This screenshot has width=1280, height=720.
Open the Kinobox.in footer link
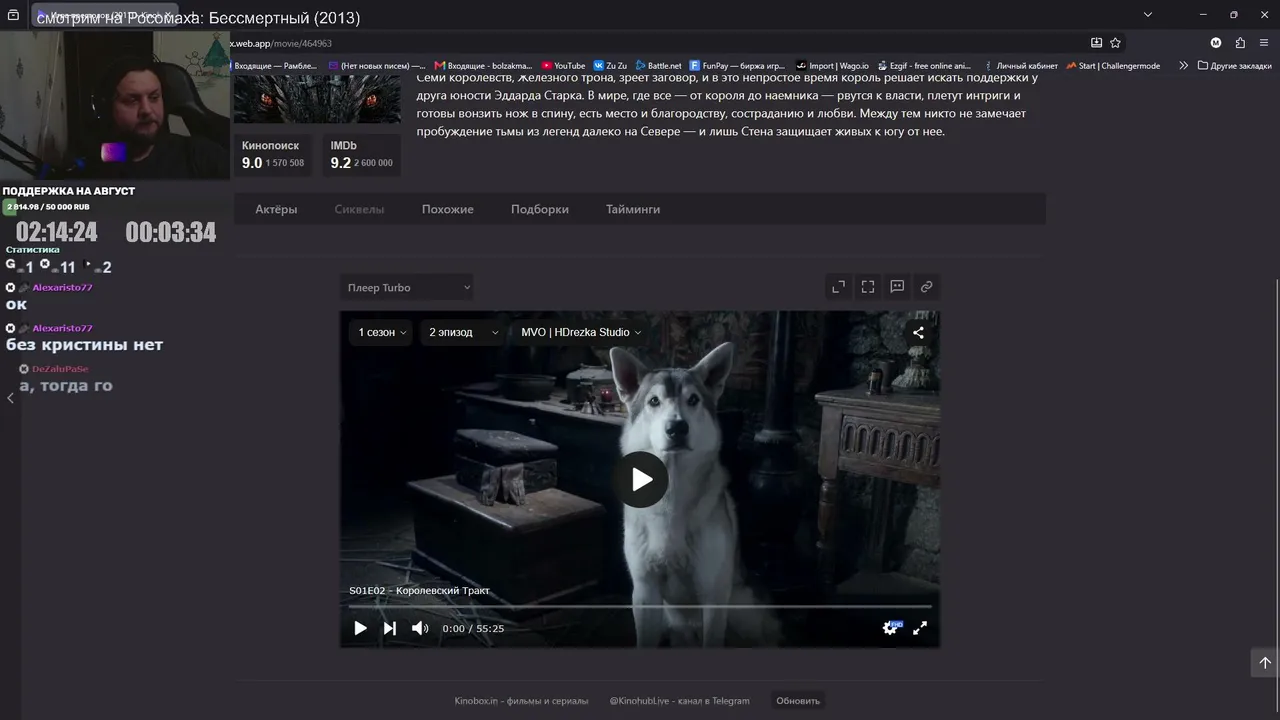coord(521,701)
